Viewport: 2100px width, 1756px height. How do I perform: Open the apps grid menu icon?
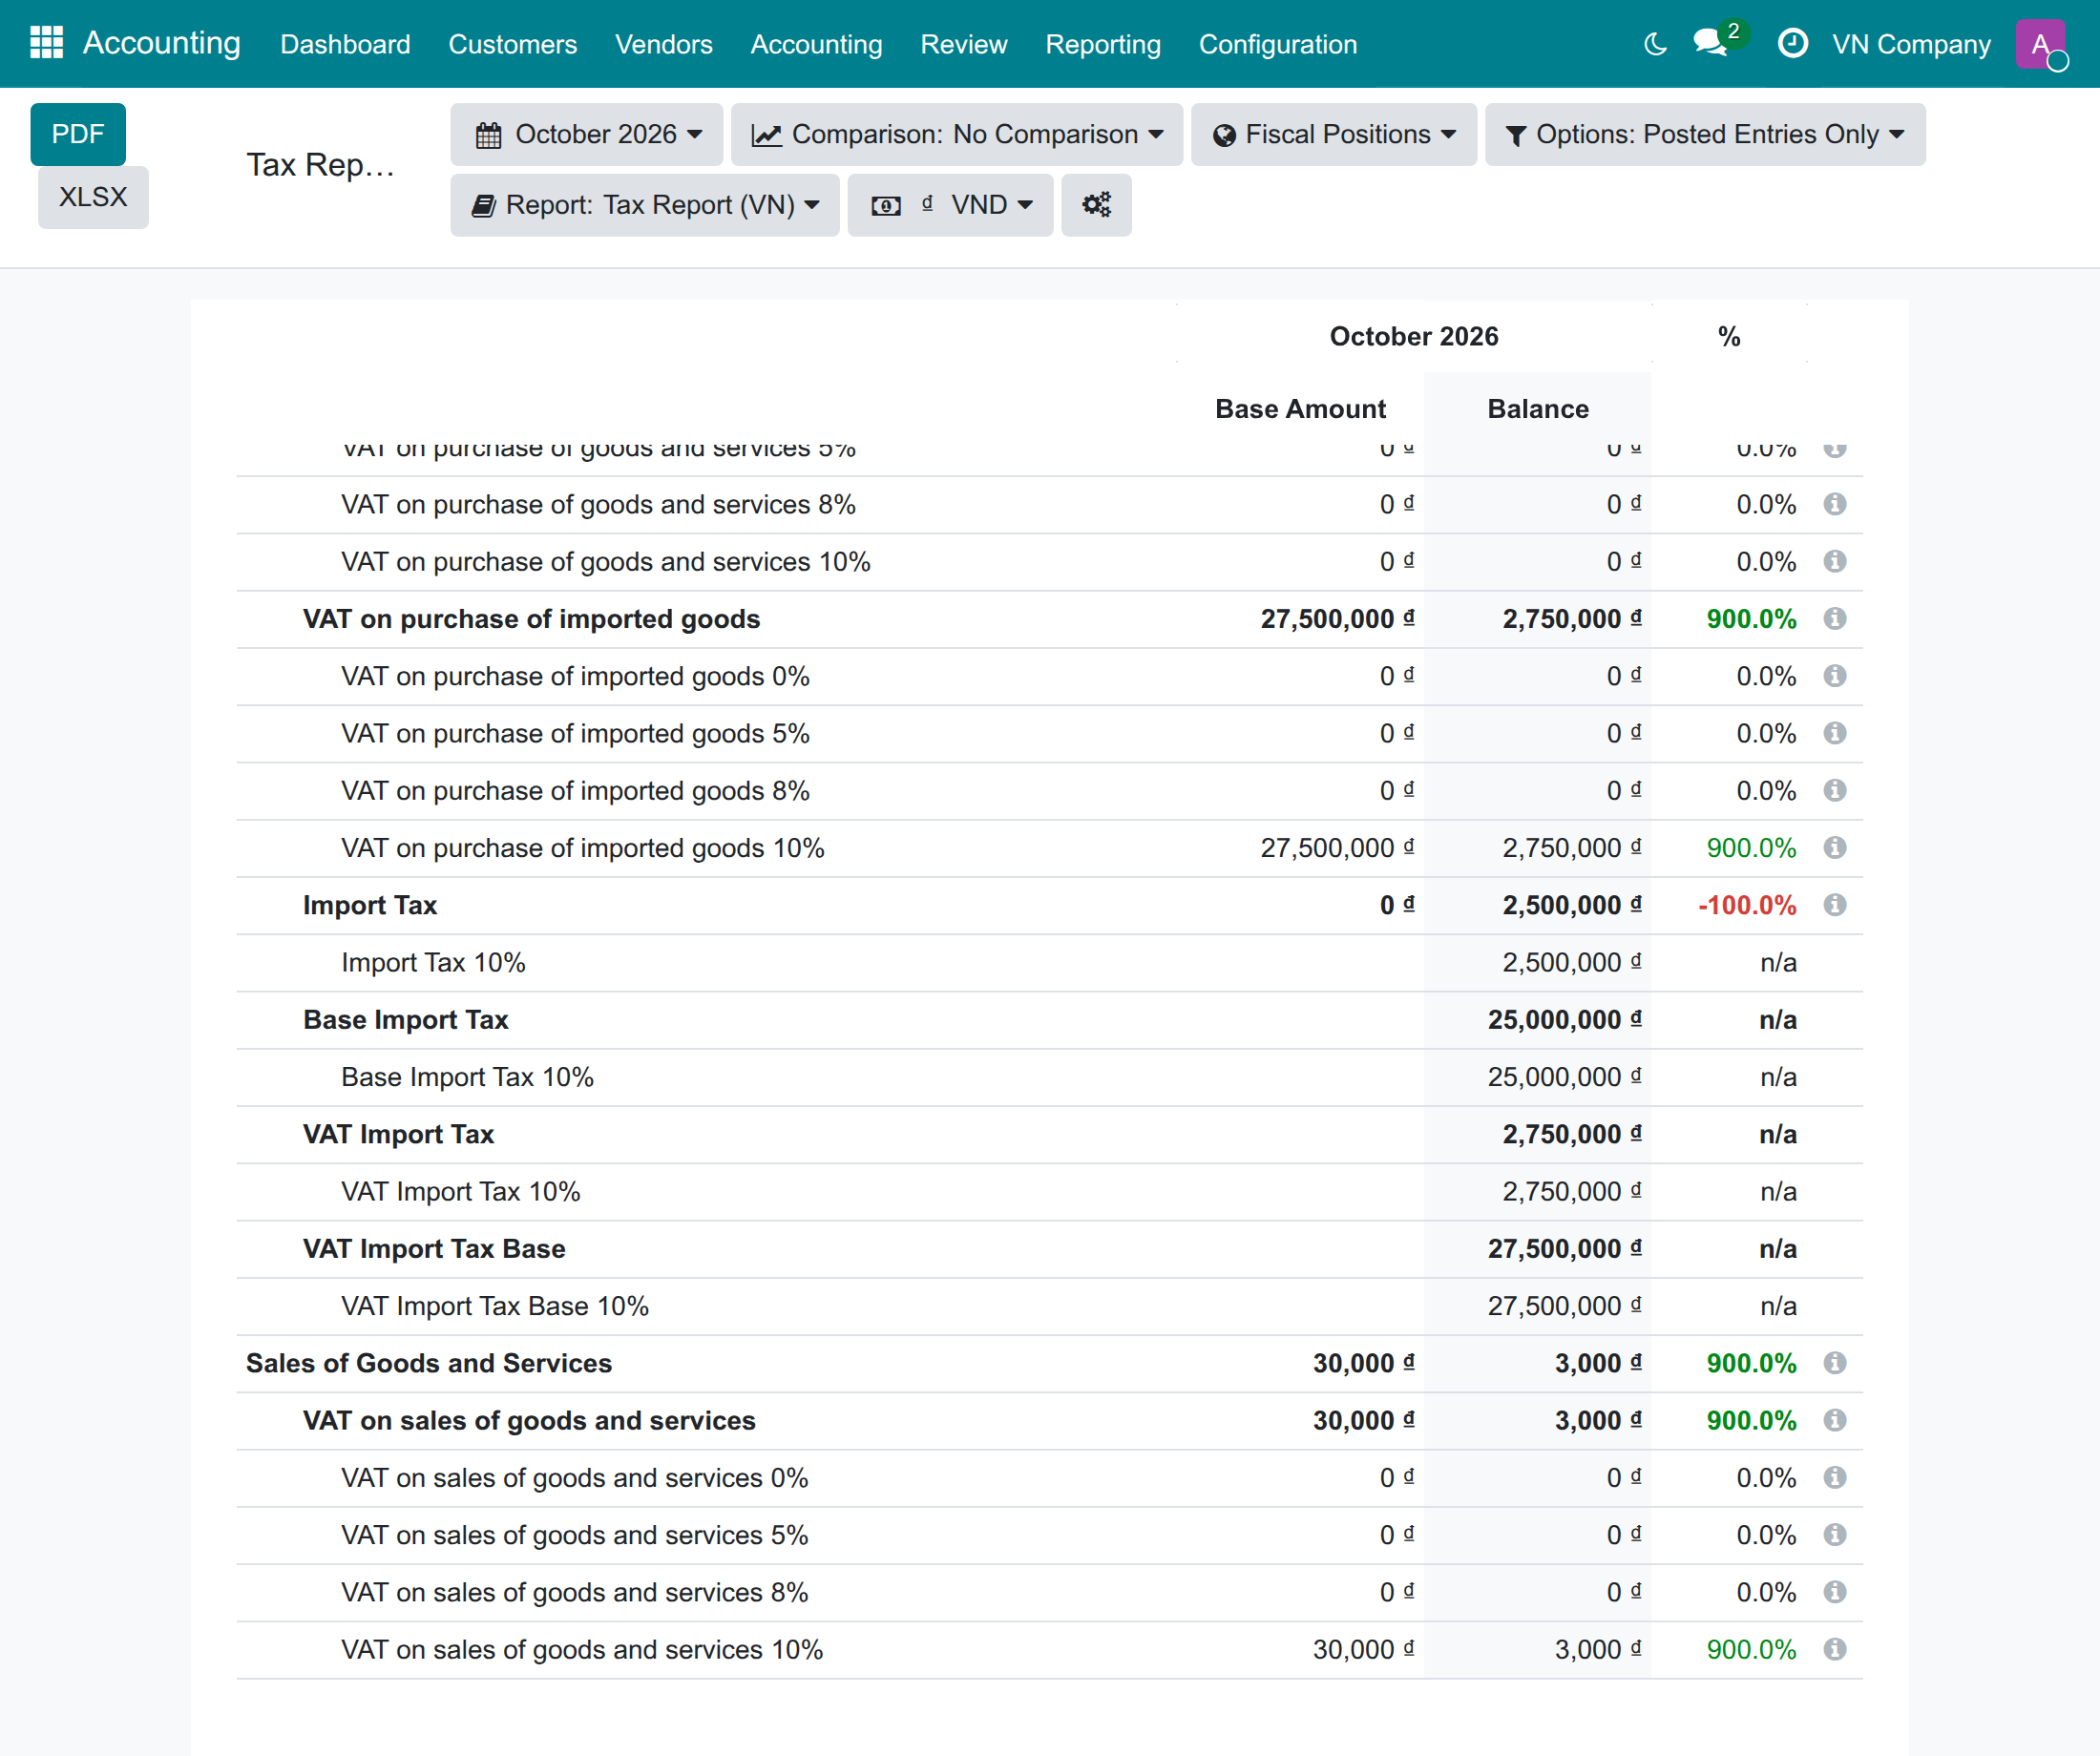[x=46, y=43]
